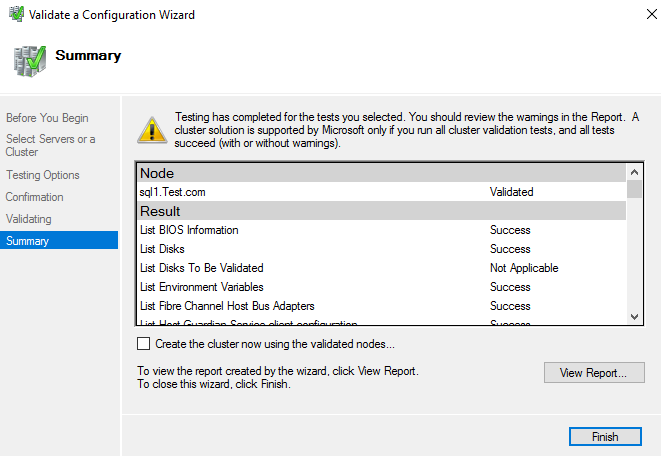Click the results list scrollbar thumb
The width and height of the screenshot is (661, 456).
point(634,189)
